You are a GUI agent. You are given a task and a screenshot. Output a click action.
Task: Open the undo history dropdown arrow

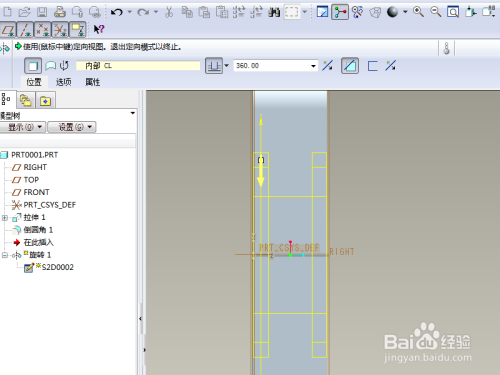tap(129, 12)
